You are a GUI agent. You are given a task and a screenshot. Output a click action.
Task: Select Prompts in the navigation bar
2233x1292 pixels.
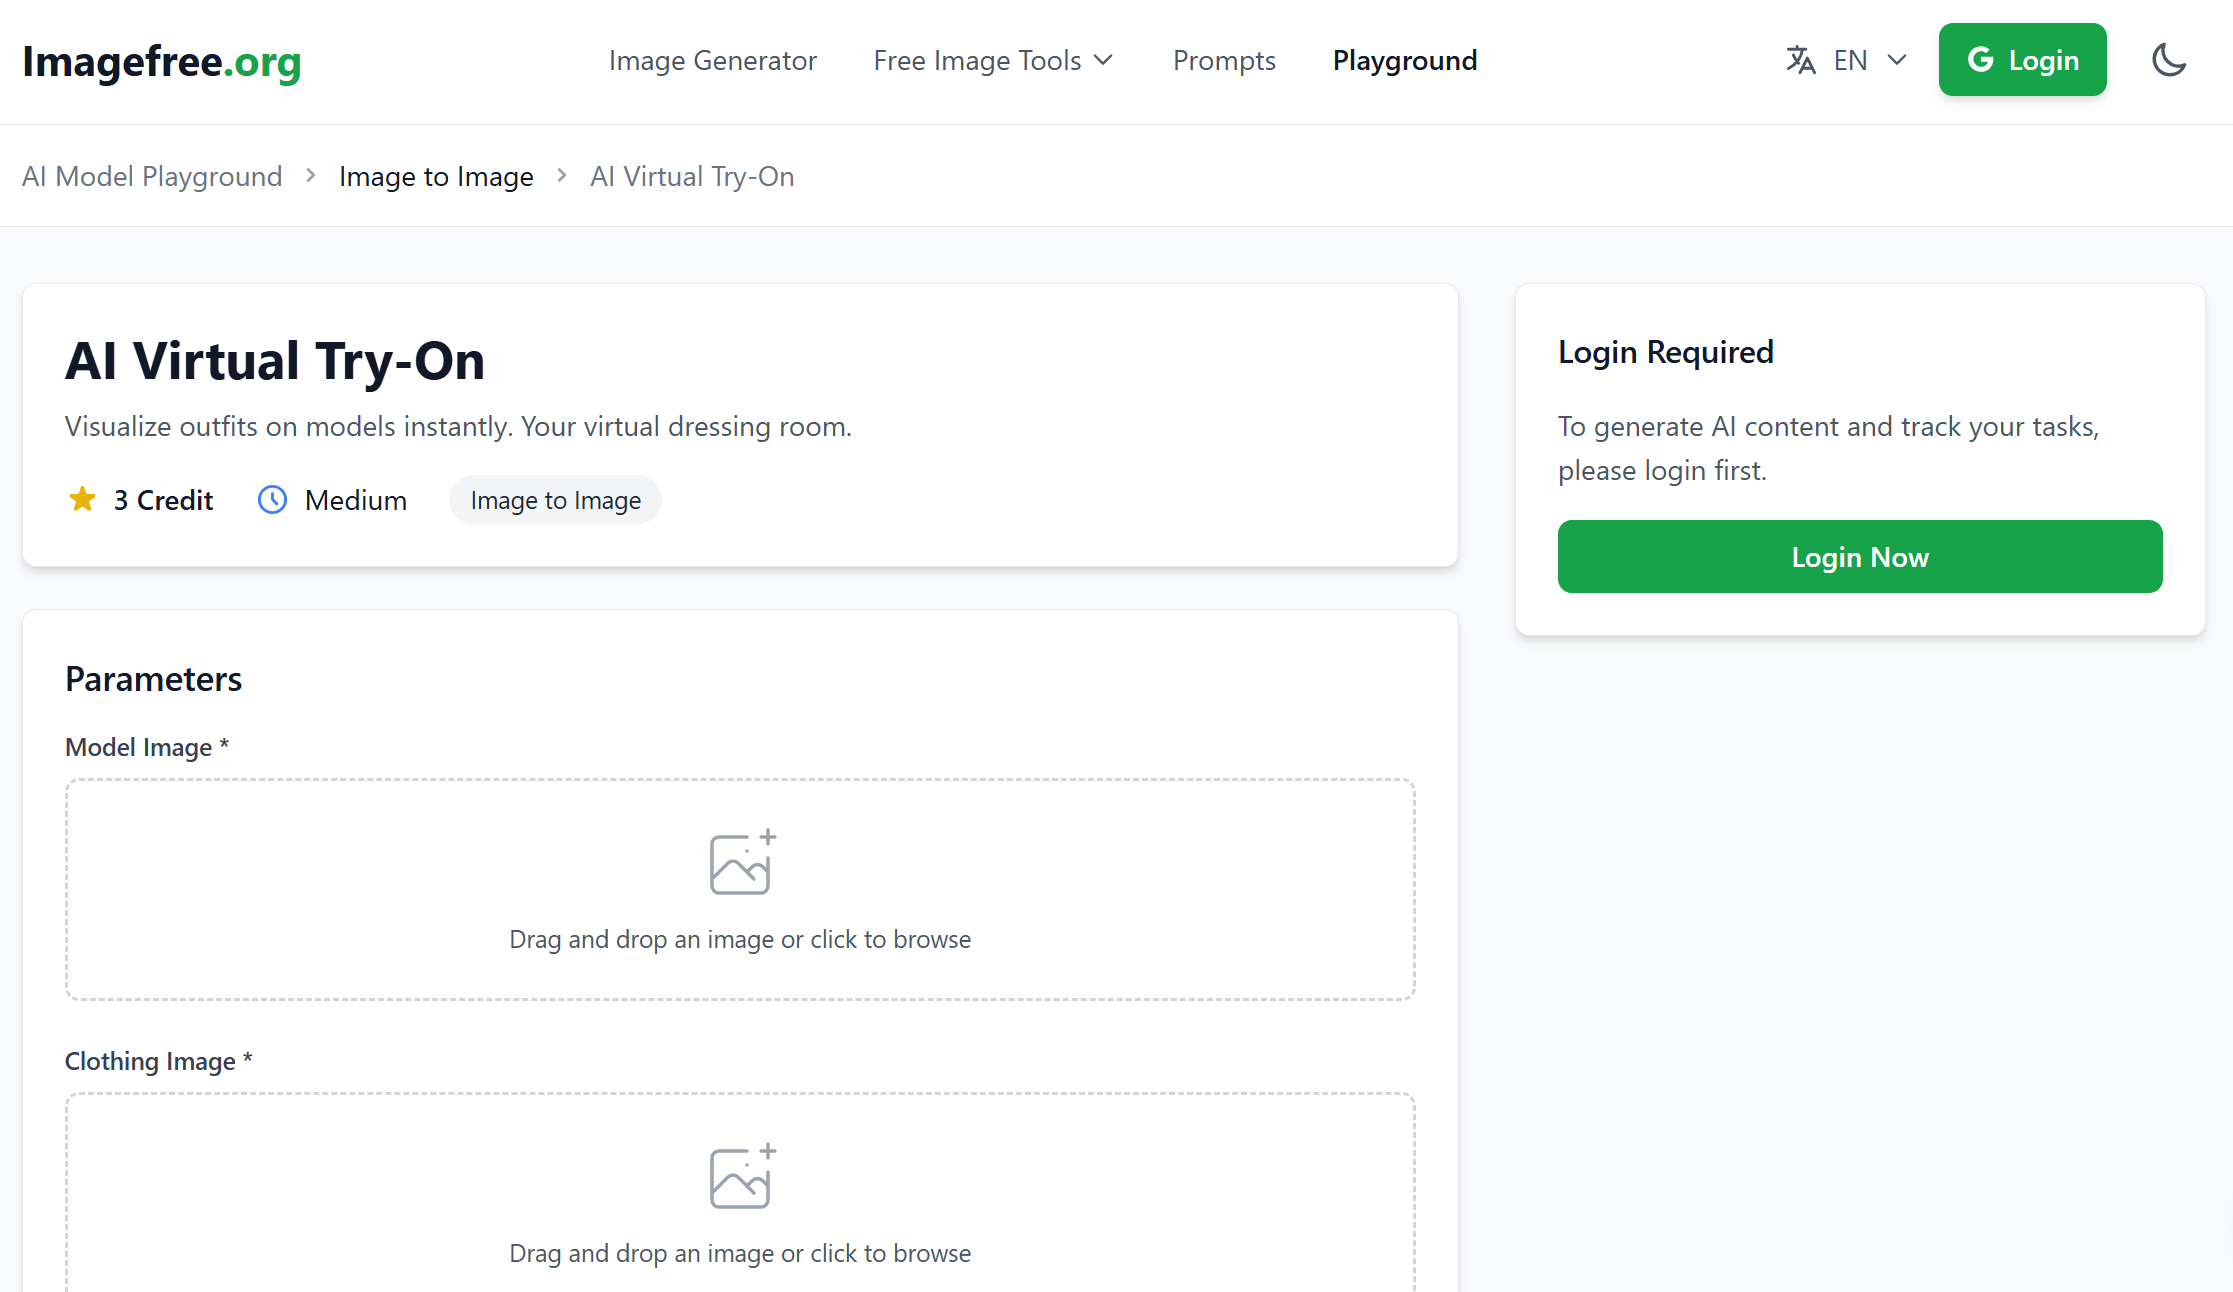click(x=1223, y=60)
